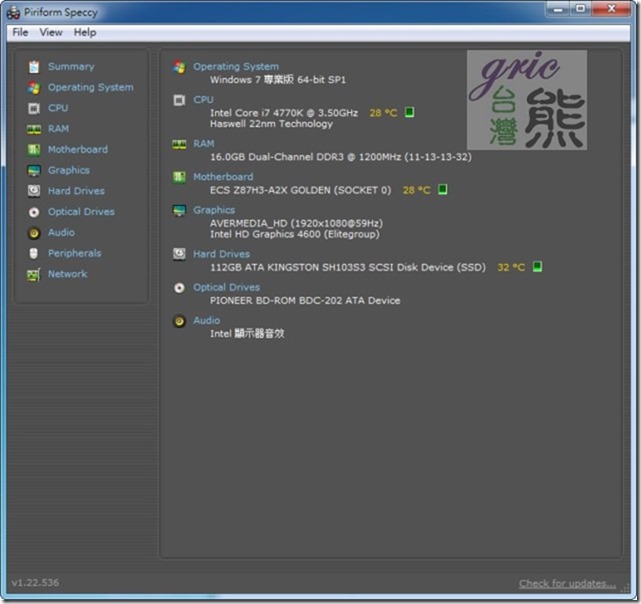Click the CPU chip icon in summary pane
The image size is (641, 604).
pos(179,100)
